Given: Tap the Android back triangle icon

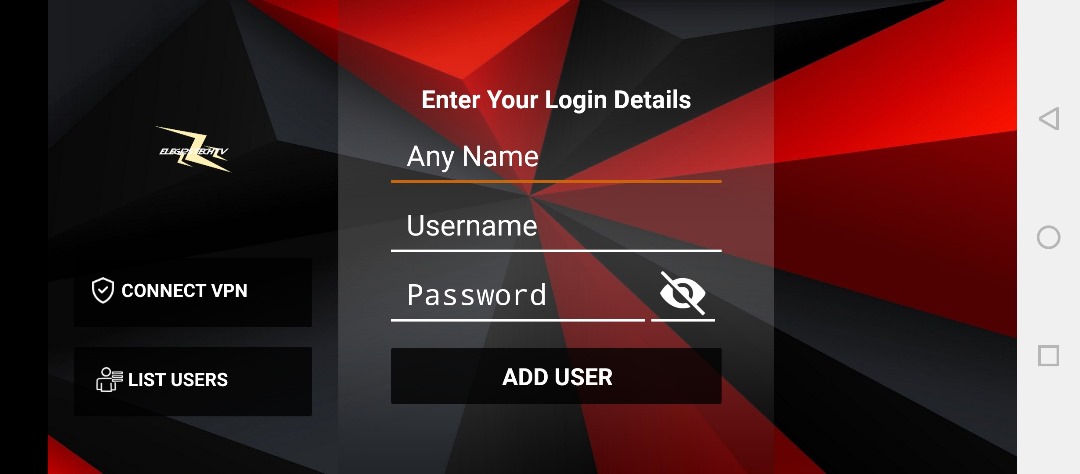Looking at the screenshot, I should 1048,118.
